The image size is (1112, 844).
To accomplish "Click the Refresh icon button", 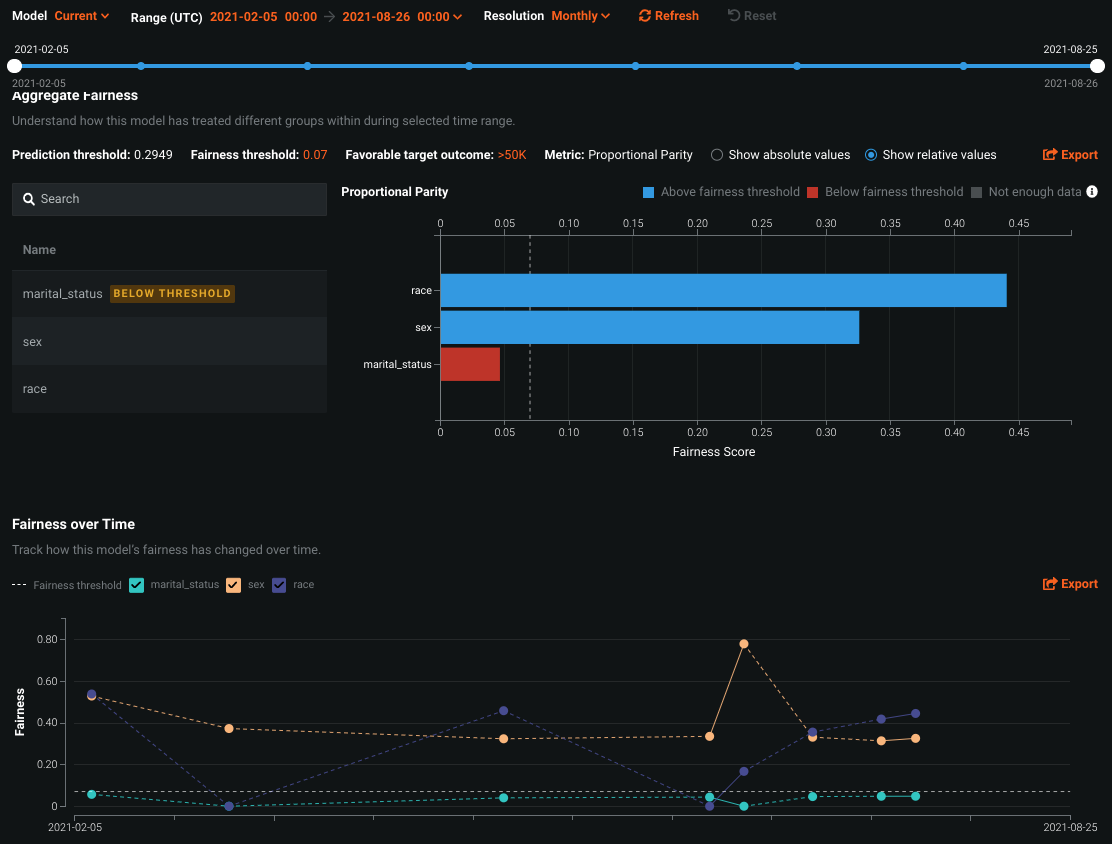I will (645, 16).
